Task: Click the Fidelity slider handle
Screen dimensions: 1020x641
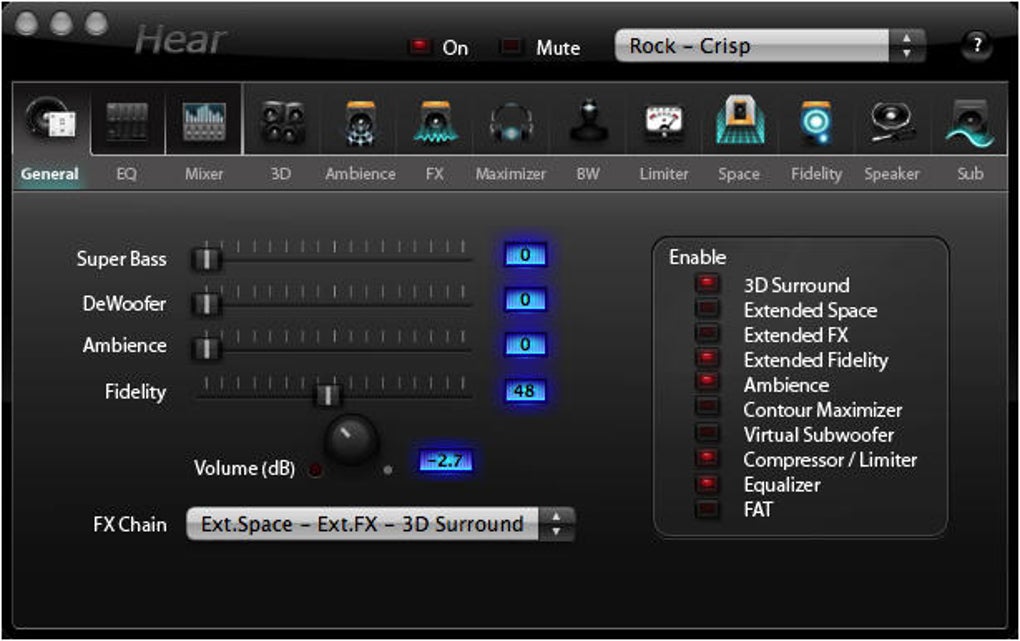Action: pyautogui.click(x=328, y=395)
